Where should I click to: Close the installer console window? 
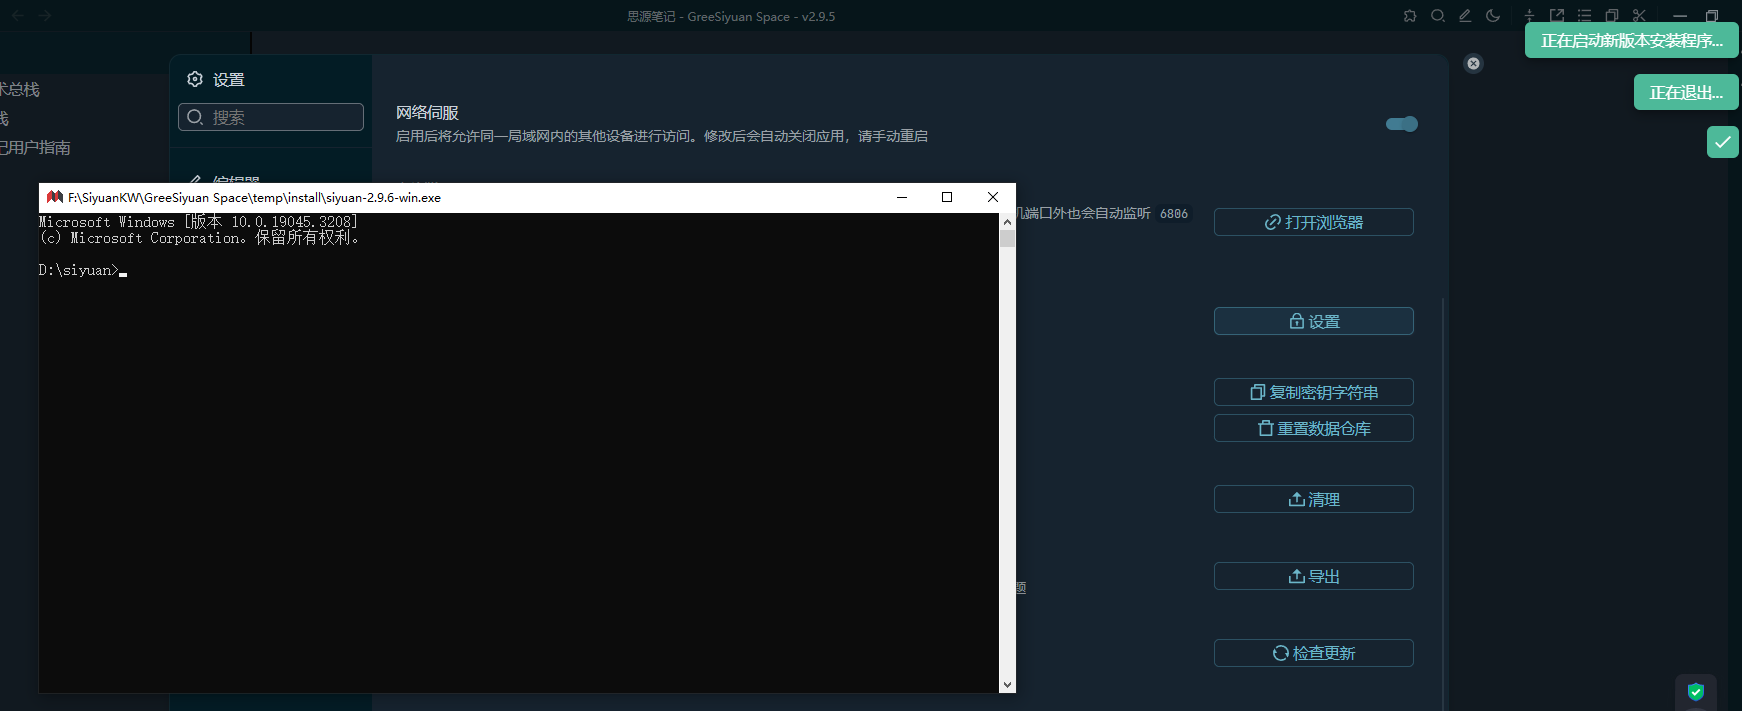[993, 197]
